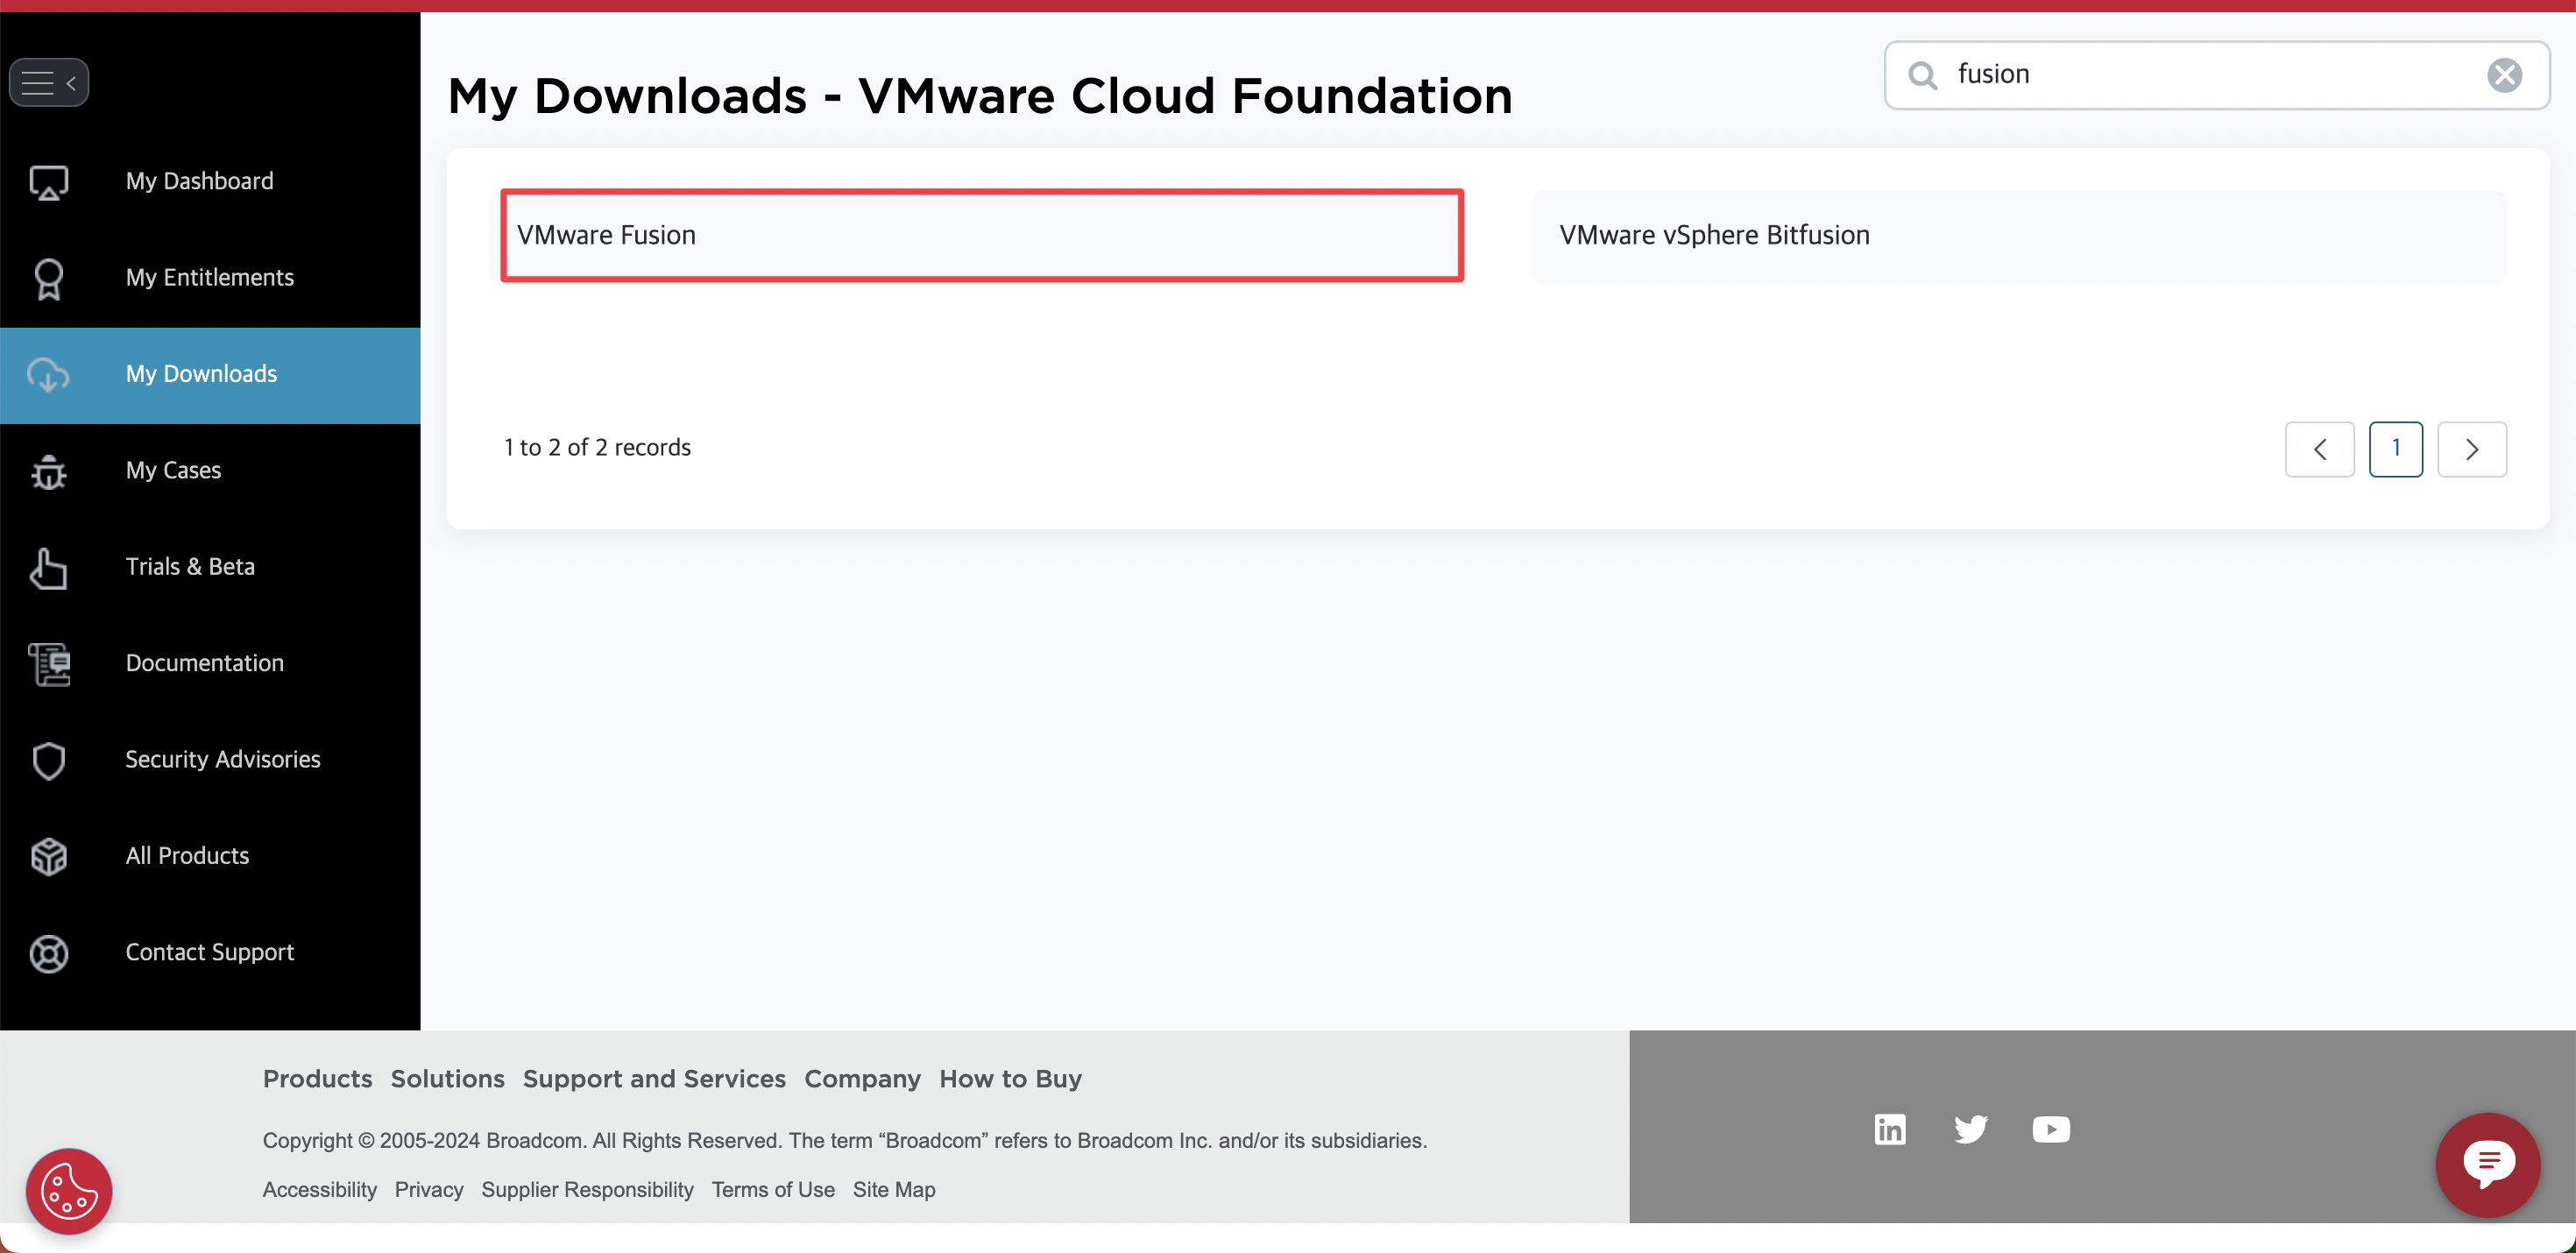Click the search magnifier icon
2576x1253 pixels.
[1922, 75]
